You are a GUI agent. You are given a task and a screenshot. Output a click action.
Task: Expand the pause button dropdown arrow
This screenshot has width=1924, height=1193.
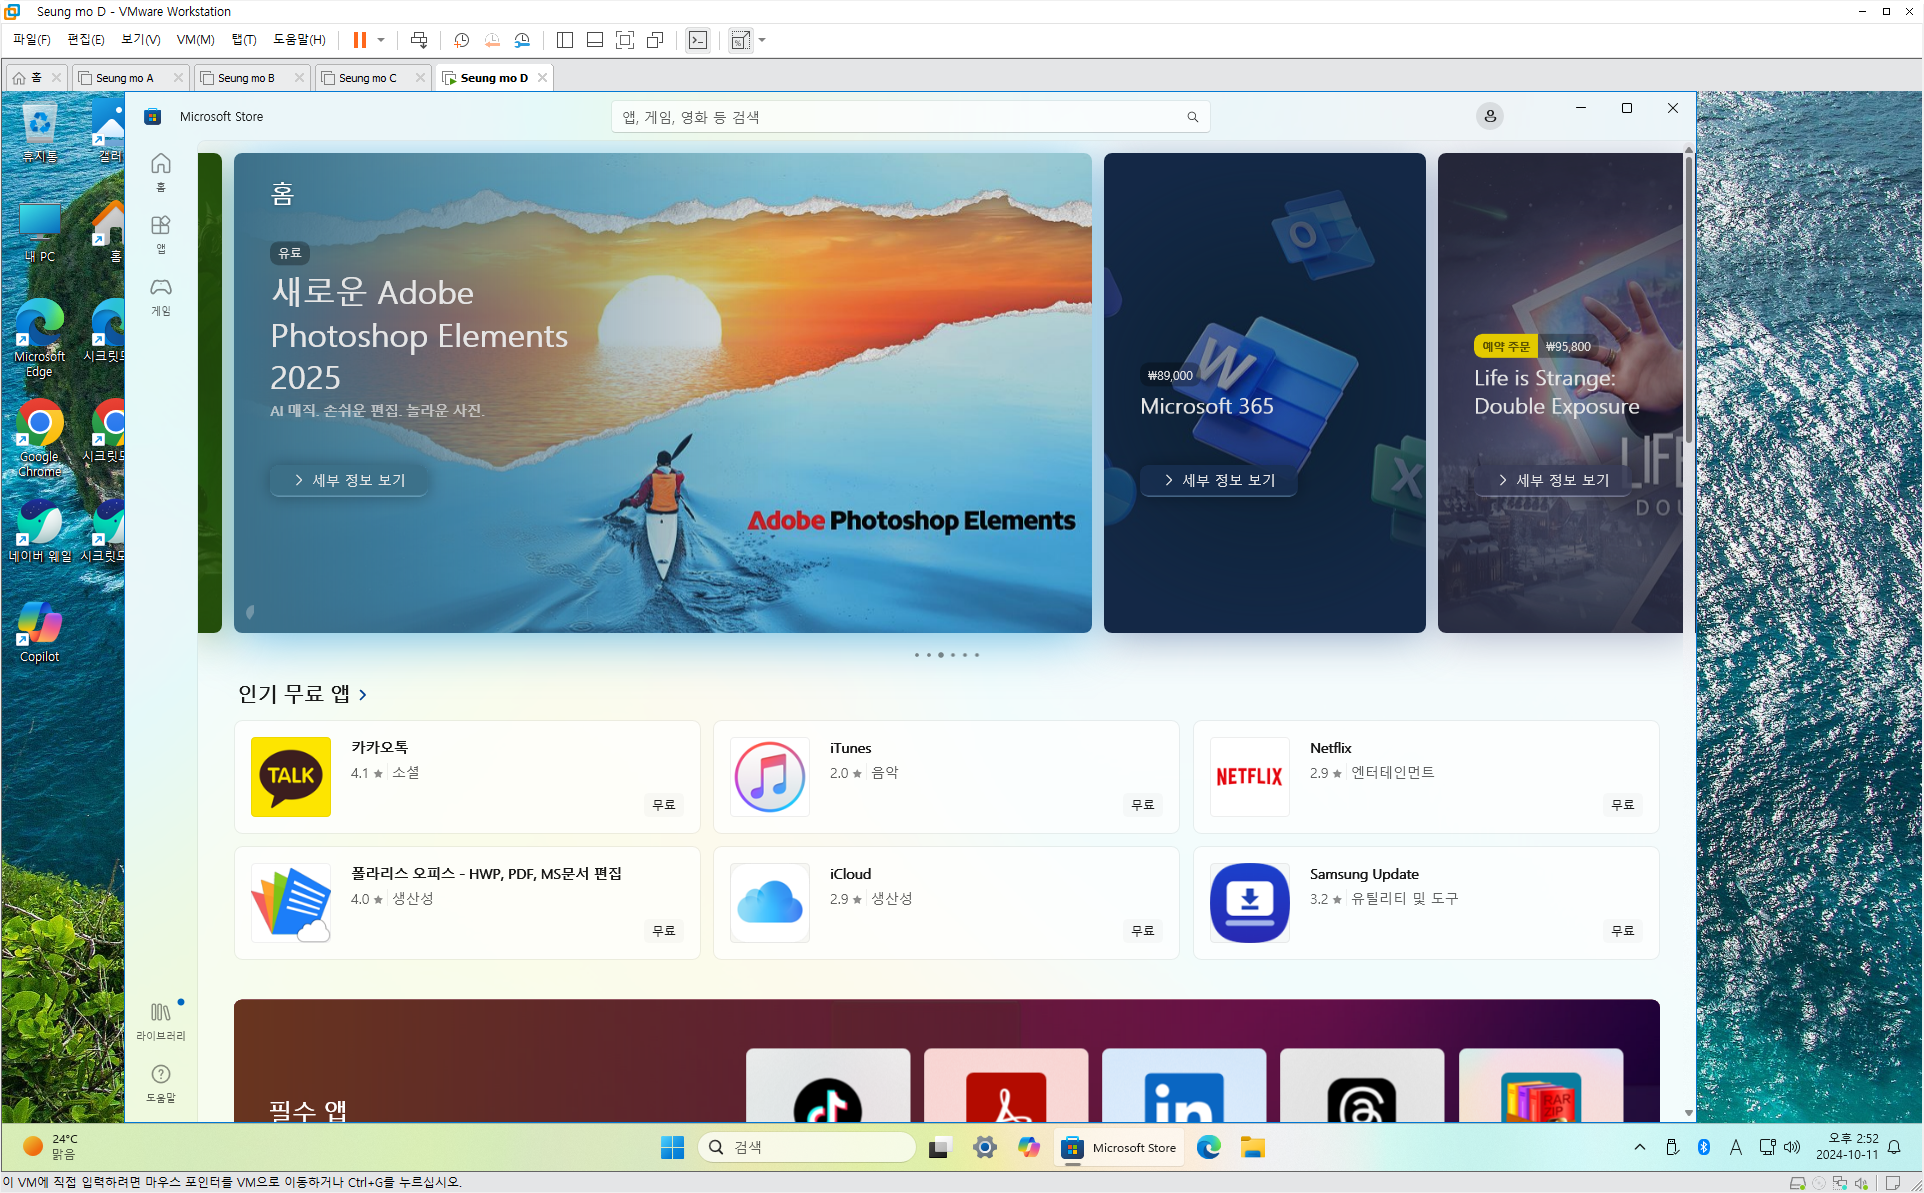coord(381,40)
